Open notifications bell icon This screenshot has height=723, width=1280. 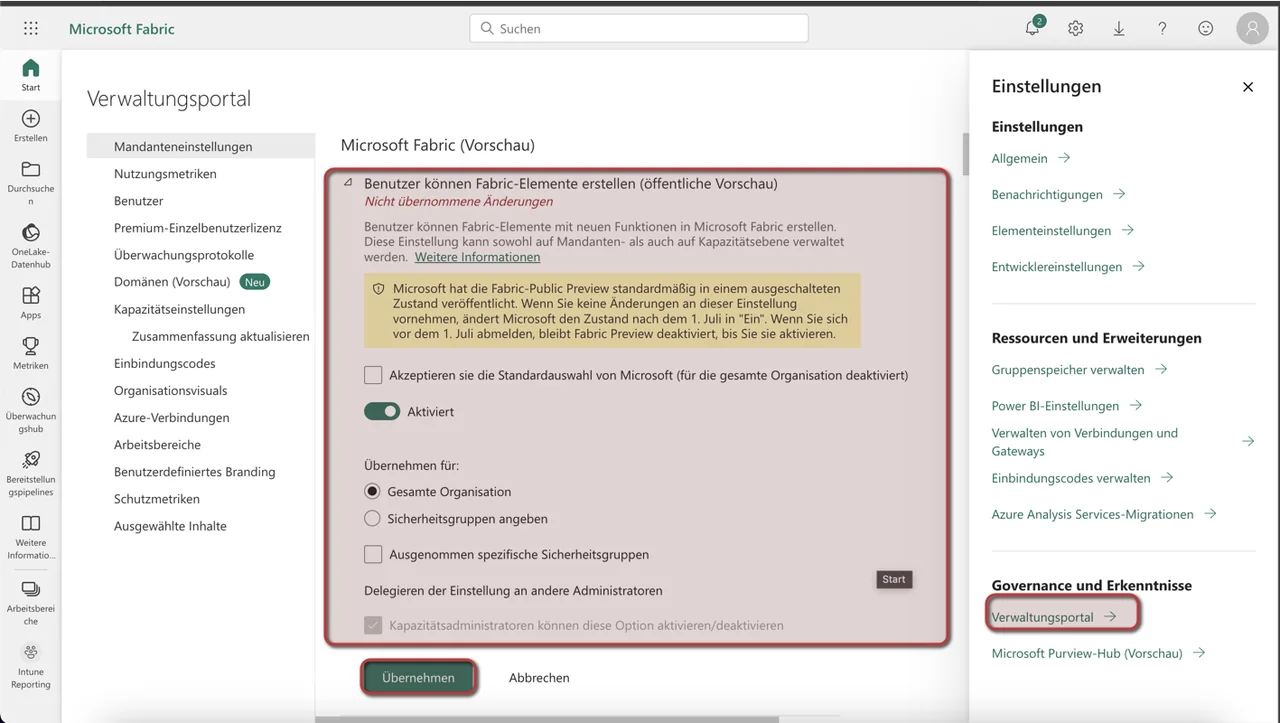pyautogui.click(x=1033, y=28)
